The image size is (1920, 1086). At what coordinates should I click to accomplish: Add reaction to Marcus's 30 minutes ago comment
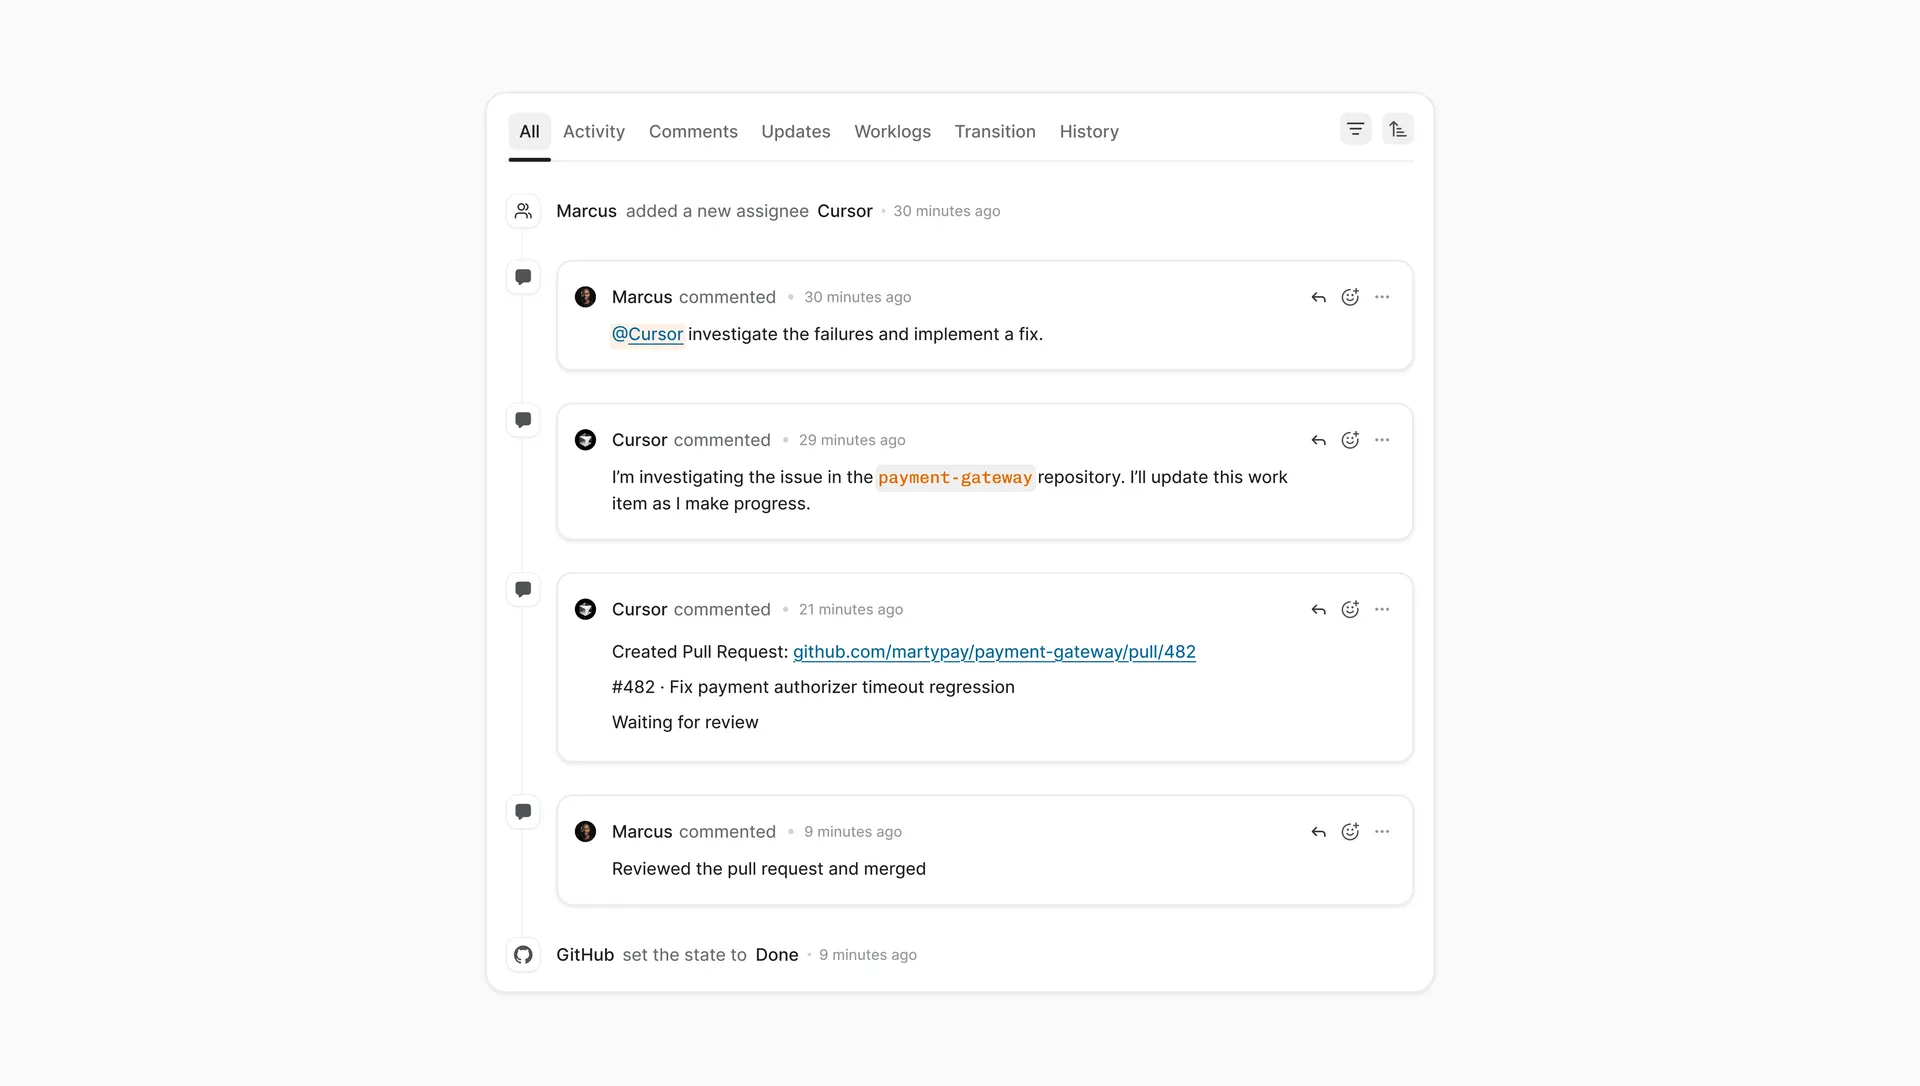click(1350, 297)
